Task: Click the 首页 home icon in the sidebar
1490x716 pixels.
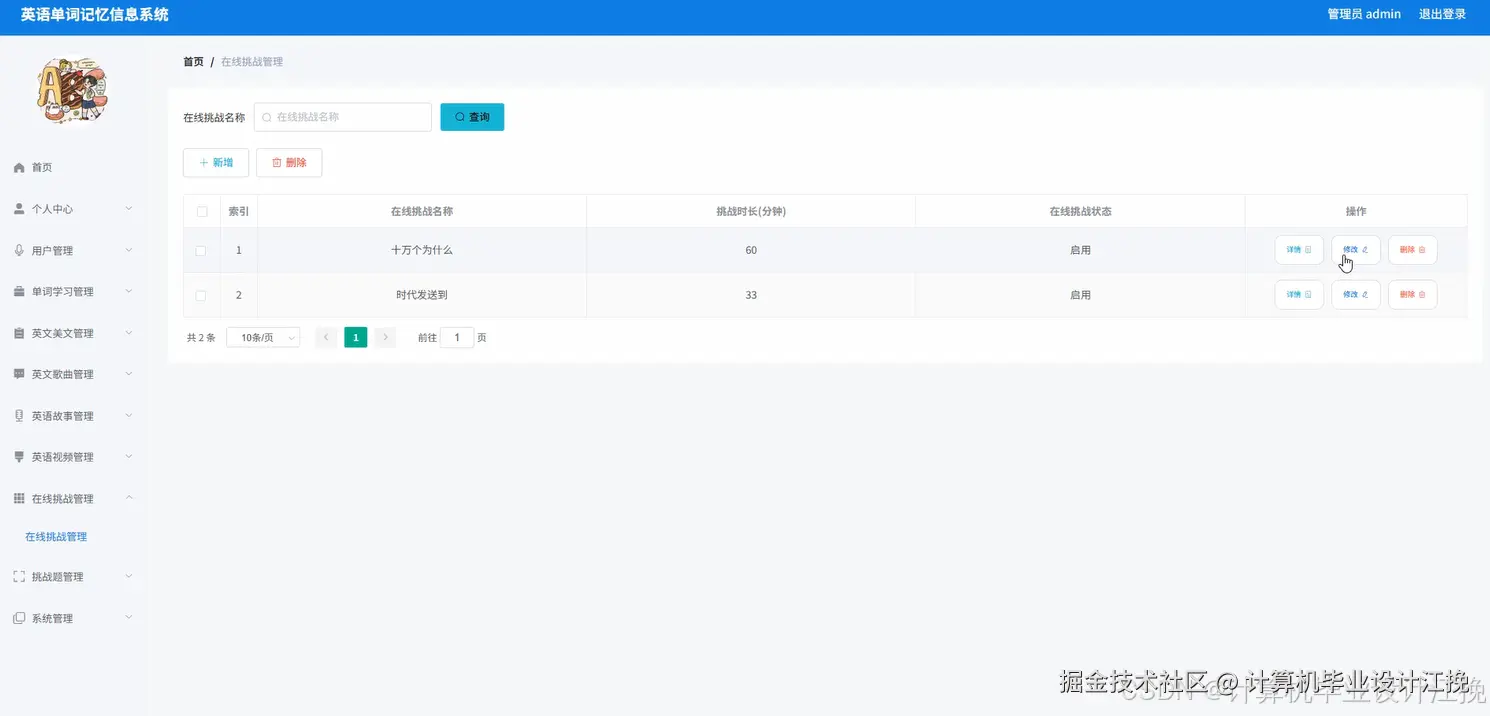Action: pyautogui.click(x=18, y=167)
